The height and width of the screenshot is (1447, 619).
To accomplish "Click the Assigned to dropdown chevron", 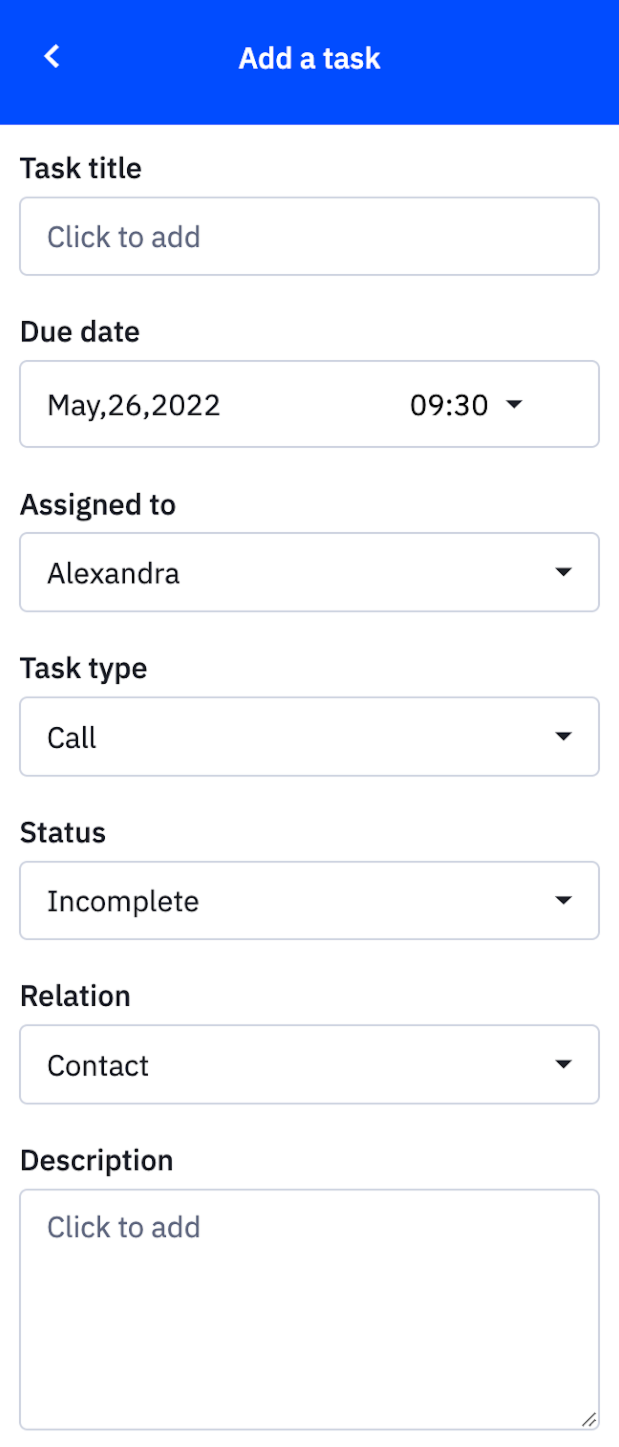I will [x=563, y=572].
